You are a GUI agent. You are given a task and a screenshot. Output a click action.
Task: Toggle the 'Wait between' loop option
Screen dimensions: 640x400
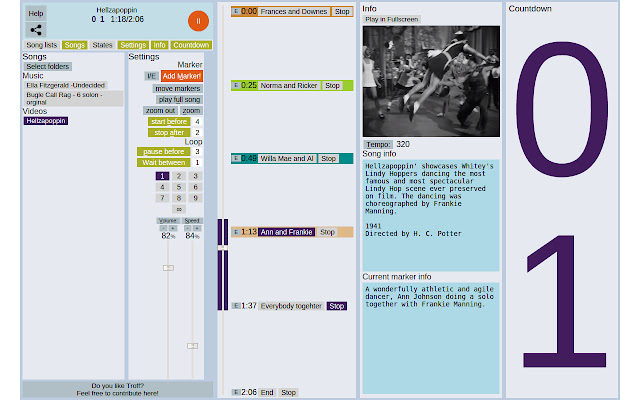pyautogui.click(x=164, y=162)
